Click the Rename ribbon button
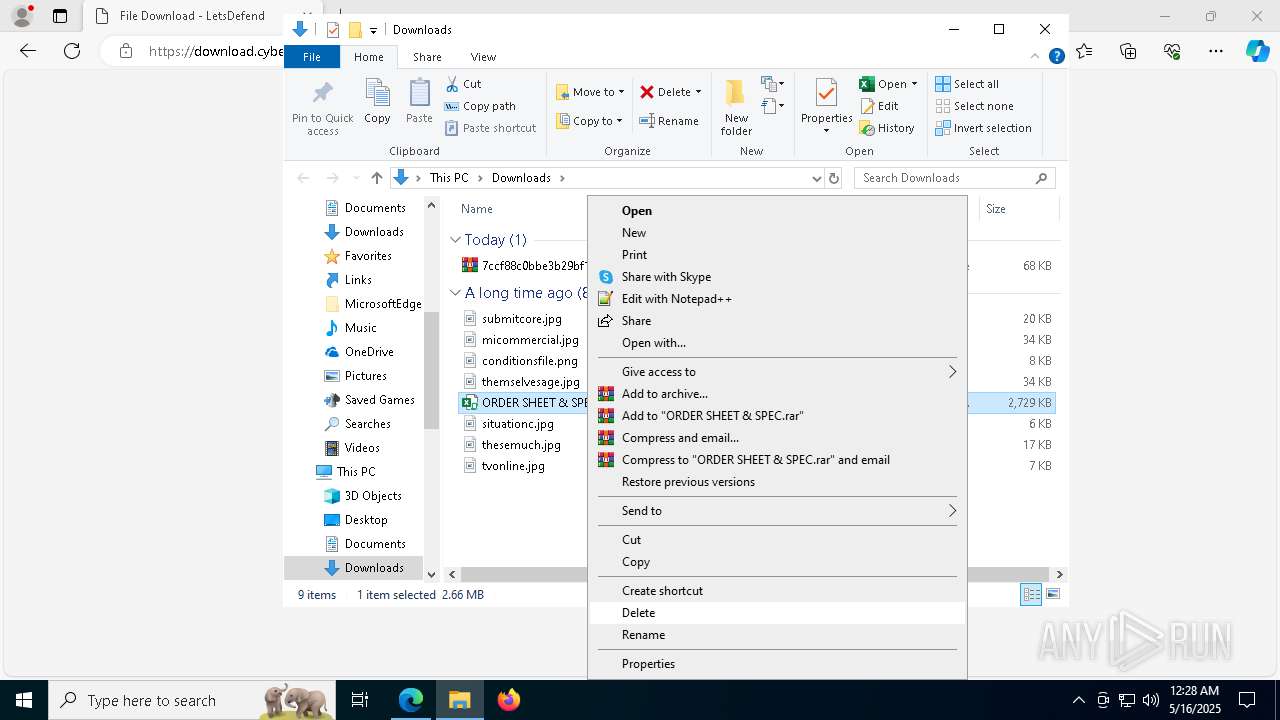 coord(669,121)
